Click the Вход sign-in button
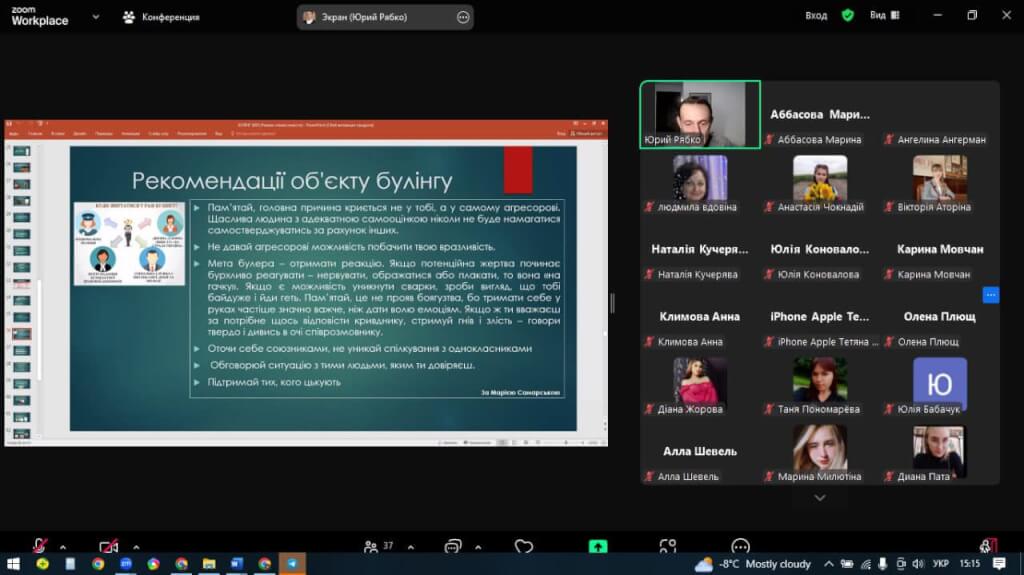This screenshot has height=575, width=1024. click(x=816, y=16)
